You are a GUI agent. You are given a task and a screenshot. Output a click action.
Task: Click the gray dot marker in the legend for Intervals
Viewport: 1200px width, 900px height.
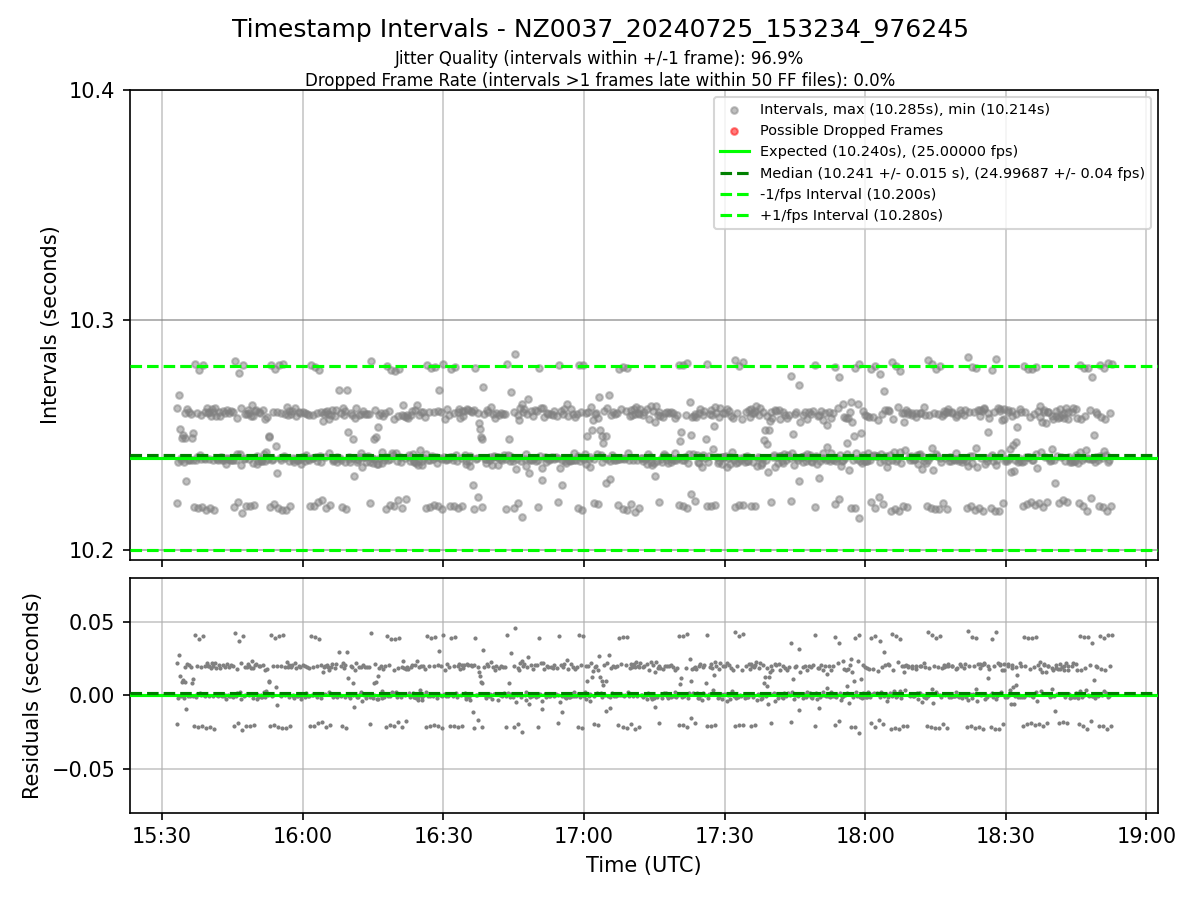pos(735,110)
